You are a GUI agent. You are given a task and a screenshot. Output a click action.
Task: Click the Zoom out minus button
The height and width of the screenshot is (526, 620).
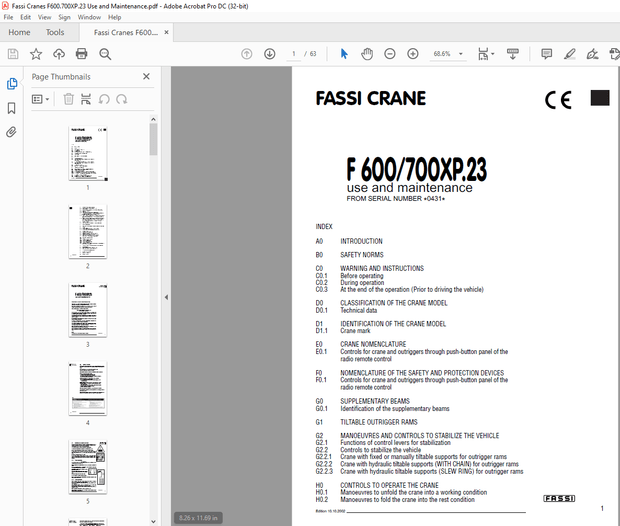pos(388,54)
